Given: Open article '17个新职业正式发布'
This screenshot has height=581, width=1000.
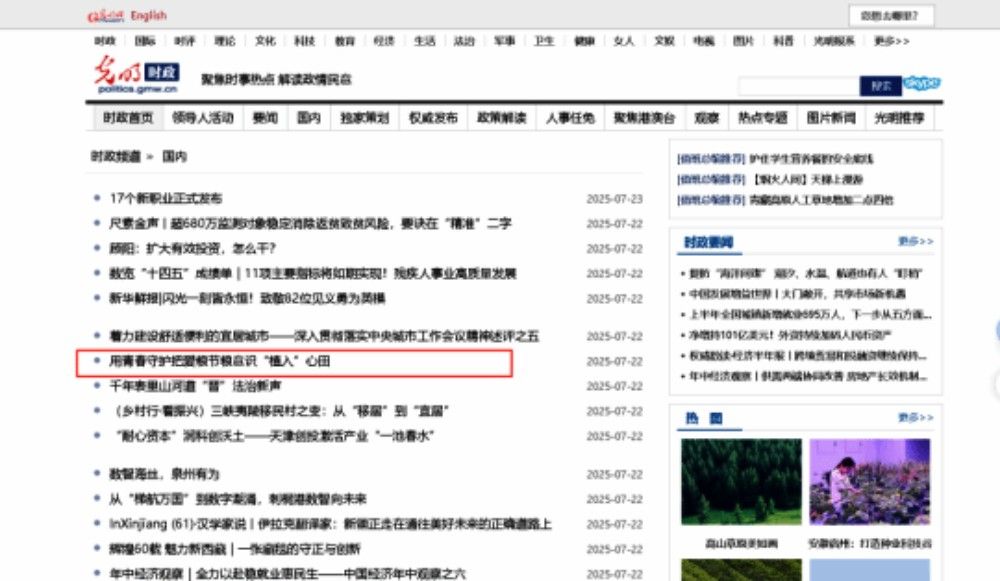Looking at the screenshot, I should coord(166,198).
